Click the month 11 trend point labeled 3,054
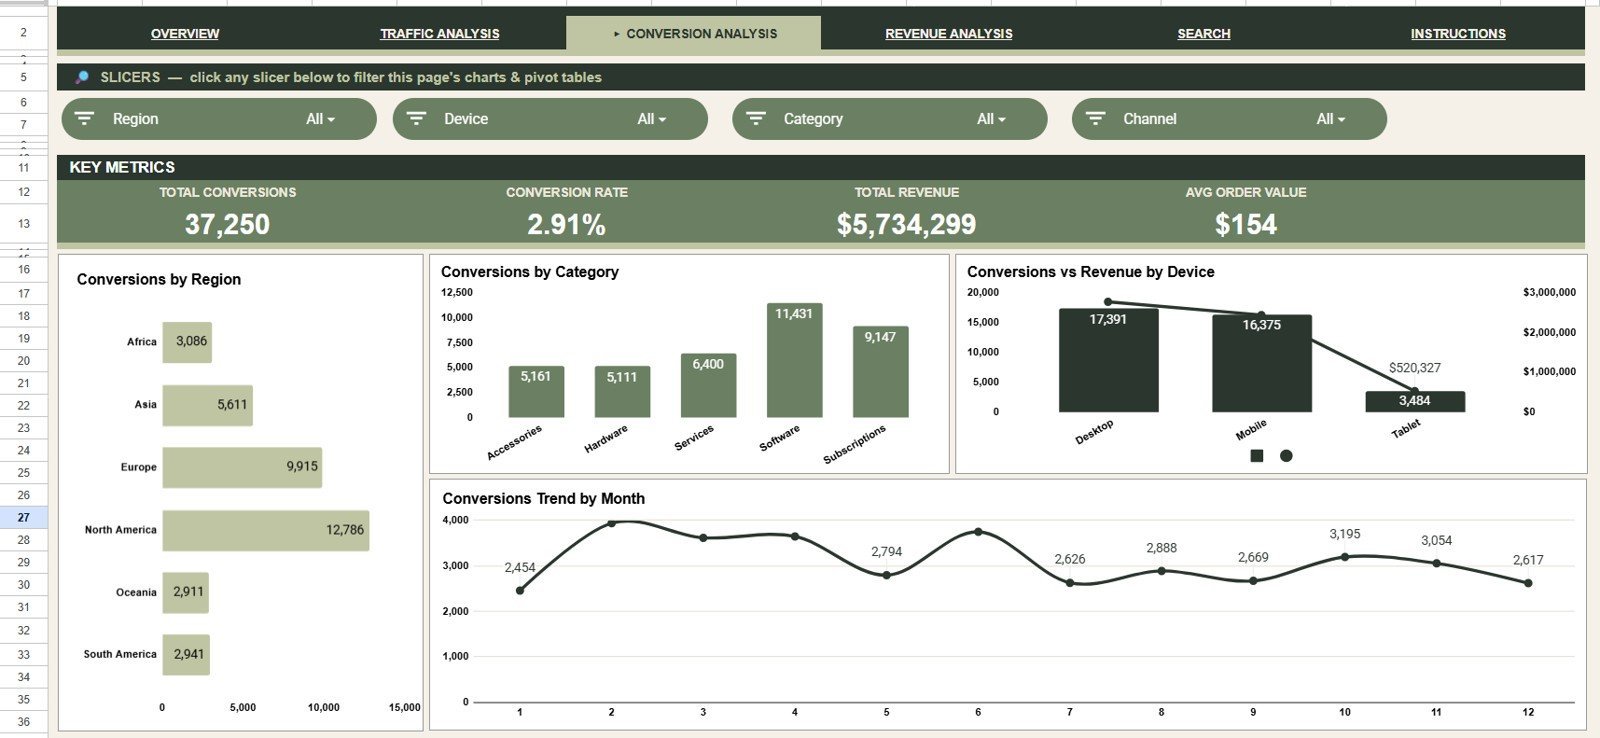 (x=1437, y=563)
